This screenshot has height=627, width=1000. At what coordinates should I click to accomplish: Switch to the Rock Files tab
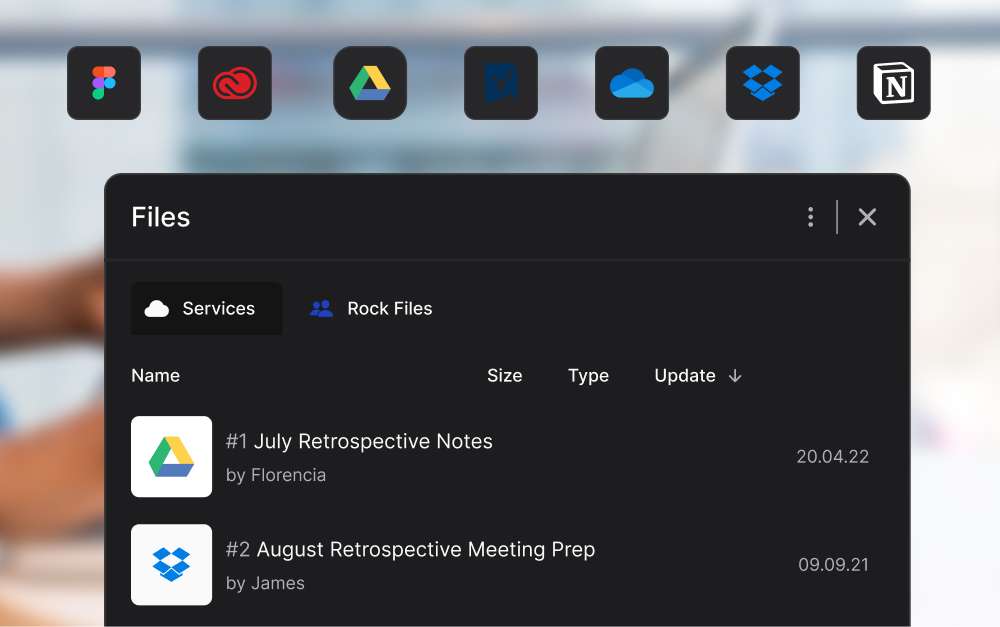tap(389, 309)
